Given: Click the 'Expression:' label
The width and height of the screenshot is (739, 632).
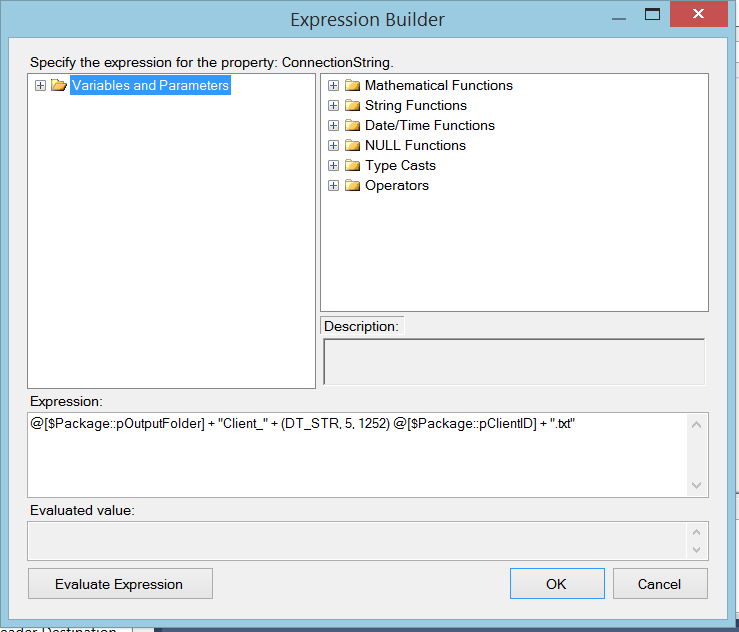Looking at the screenshot, I should click(x=66, y=401).
